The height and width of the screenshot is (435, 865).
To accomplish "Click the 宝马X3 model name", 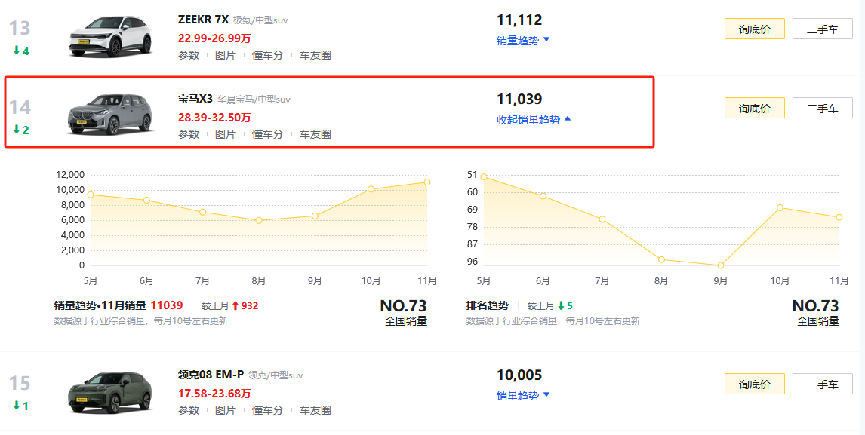I will pos(195,99).
